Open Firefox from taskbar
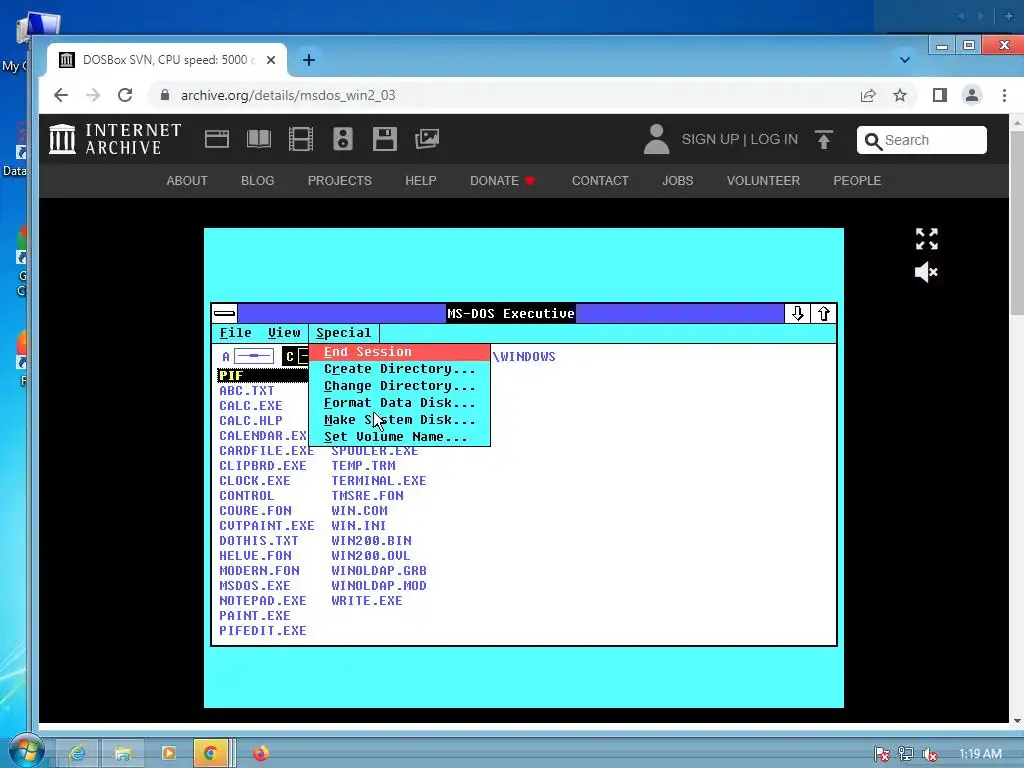Viewport: 1024px width, 768px height. click(261, 753)
